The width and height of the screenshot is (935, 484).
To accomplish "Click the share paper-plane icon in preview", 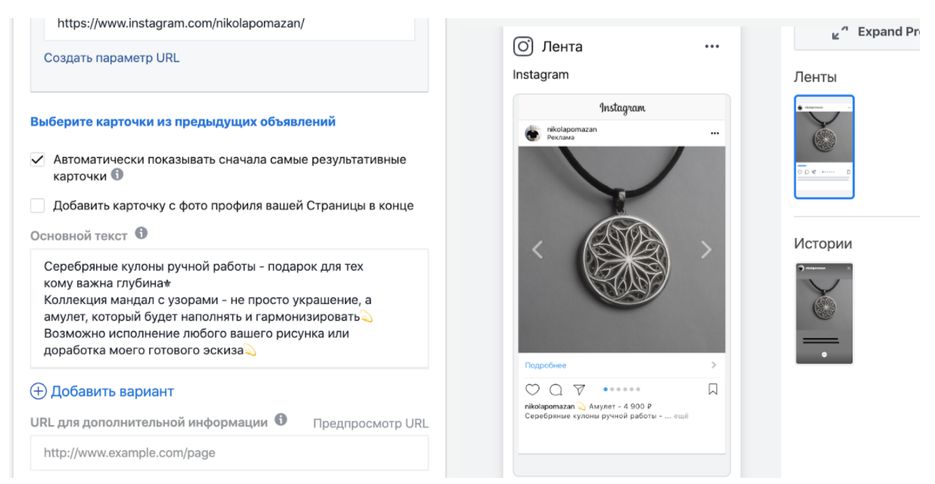I will (x=579, y=390).
